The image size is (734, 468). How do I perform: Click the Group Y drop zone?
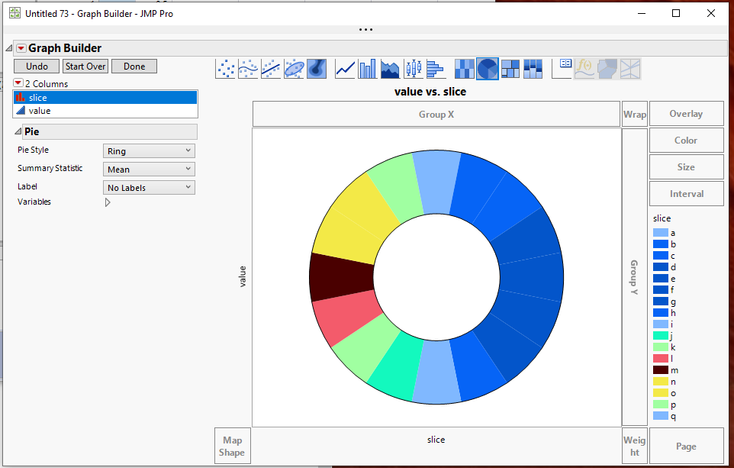pos(635,277)
